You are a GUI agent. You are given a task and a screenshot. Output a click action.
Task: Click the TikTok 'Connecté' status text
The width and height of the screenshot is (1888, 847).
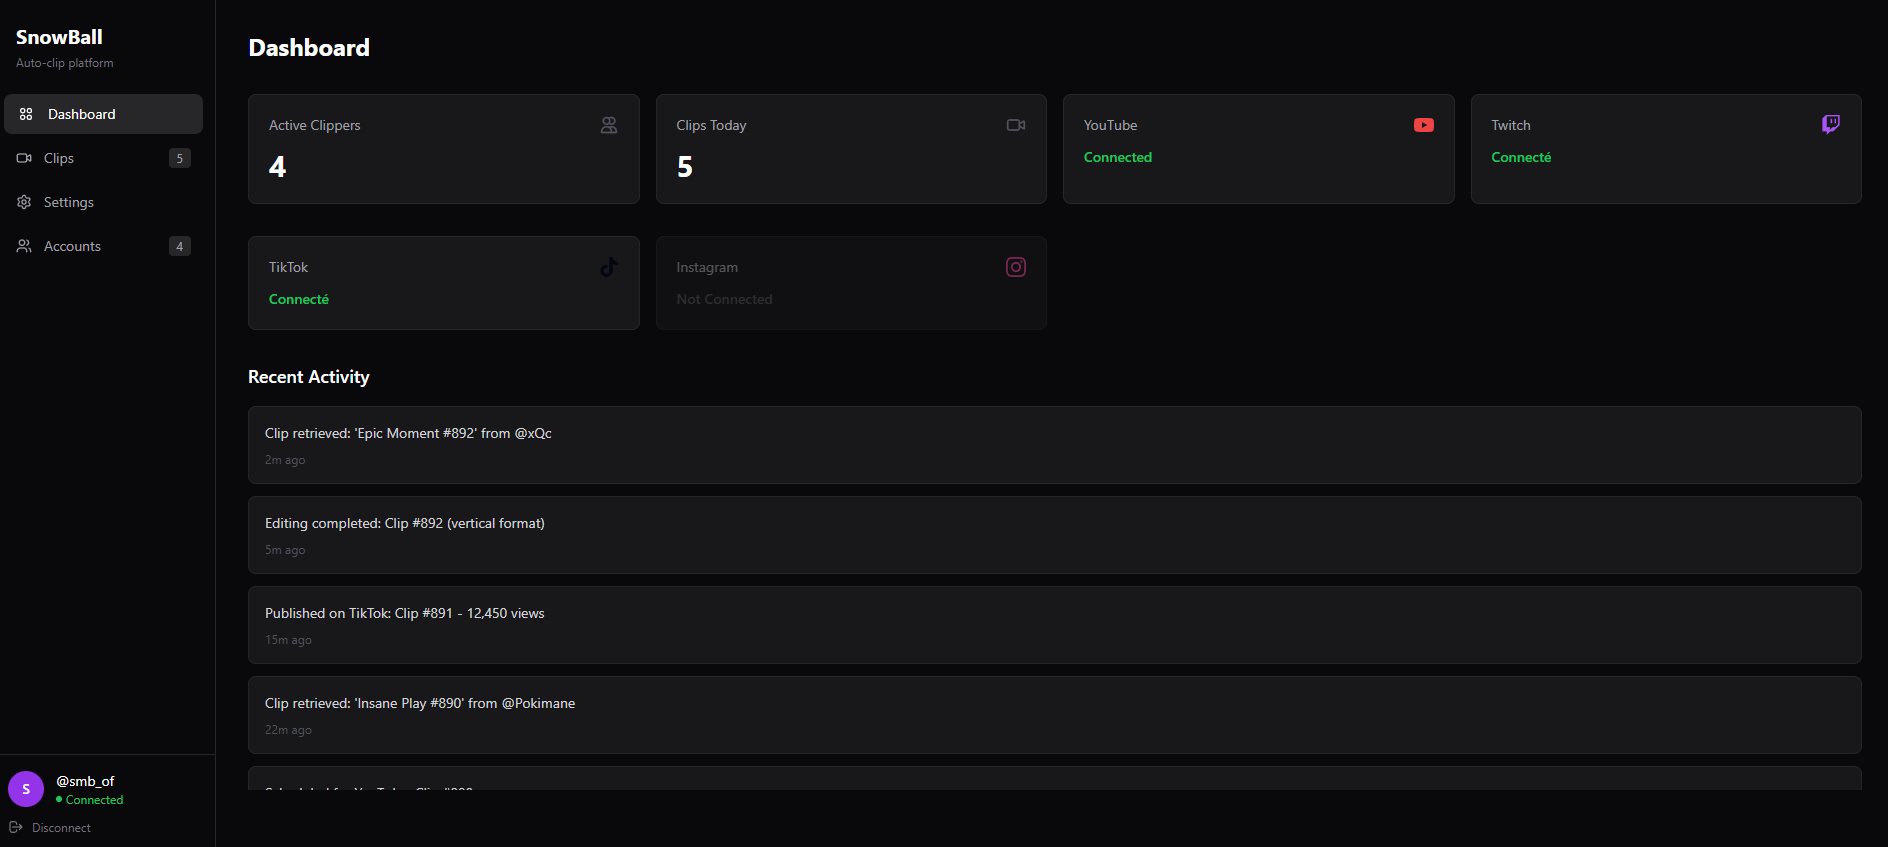tap(299, 299)
